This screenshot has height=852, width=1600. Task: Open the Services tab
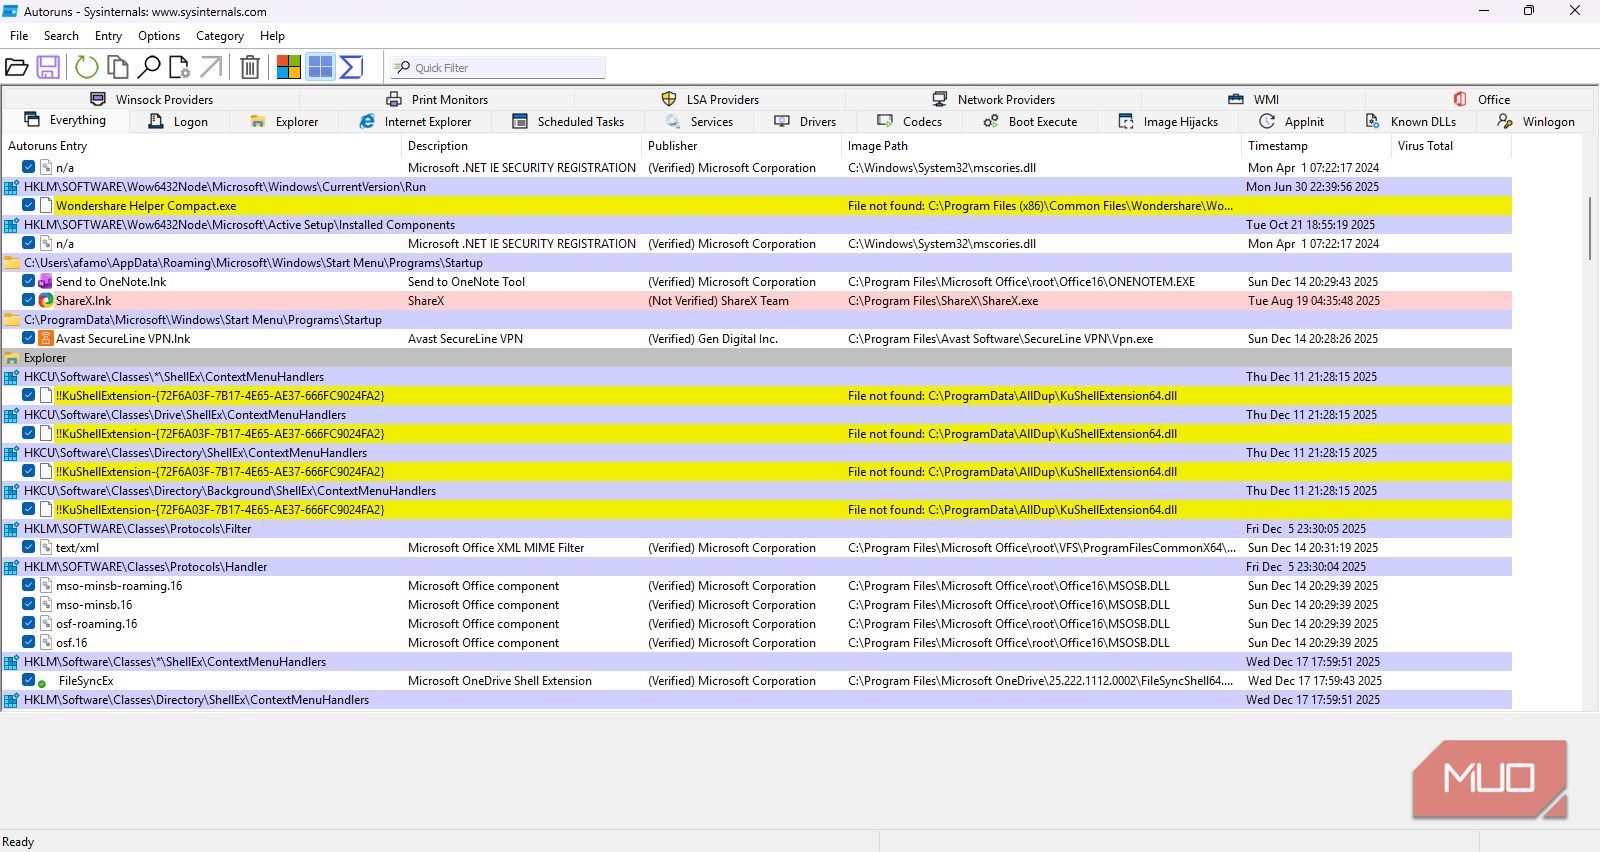tap(700, 121)
